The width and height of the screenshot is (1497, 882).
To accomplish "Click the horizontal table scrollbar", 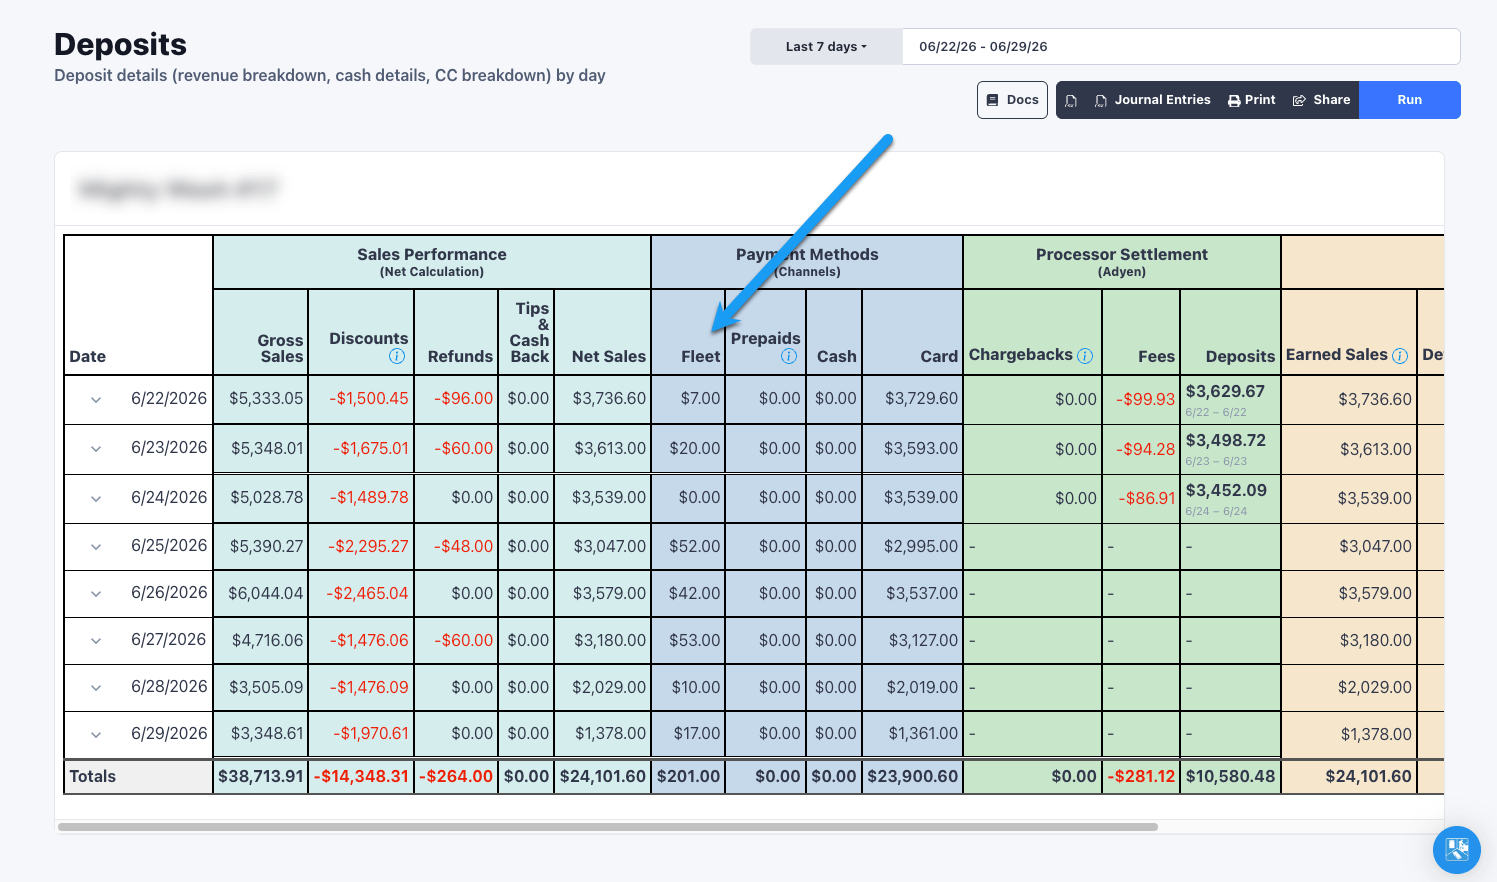I will coord(608,827).
